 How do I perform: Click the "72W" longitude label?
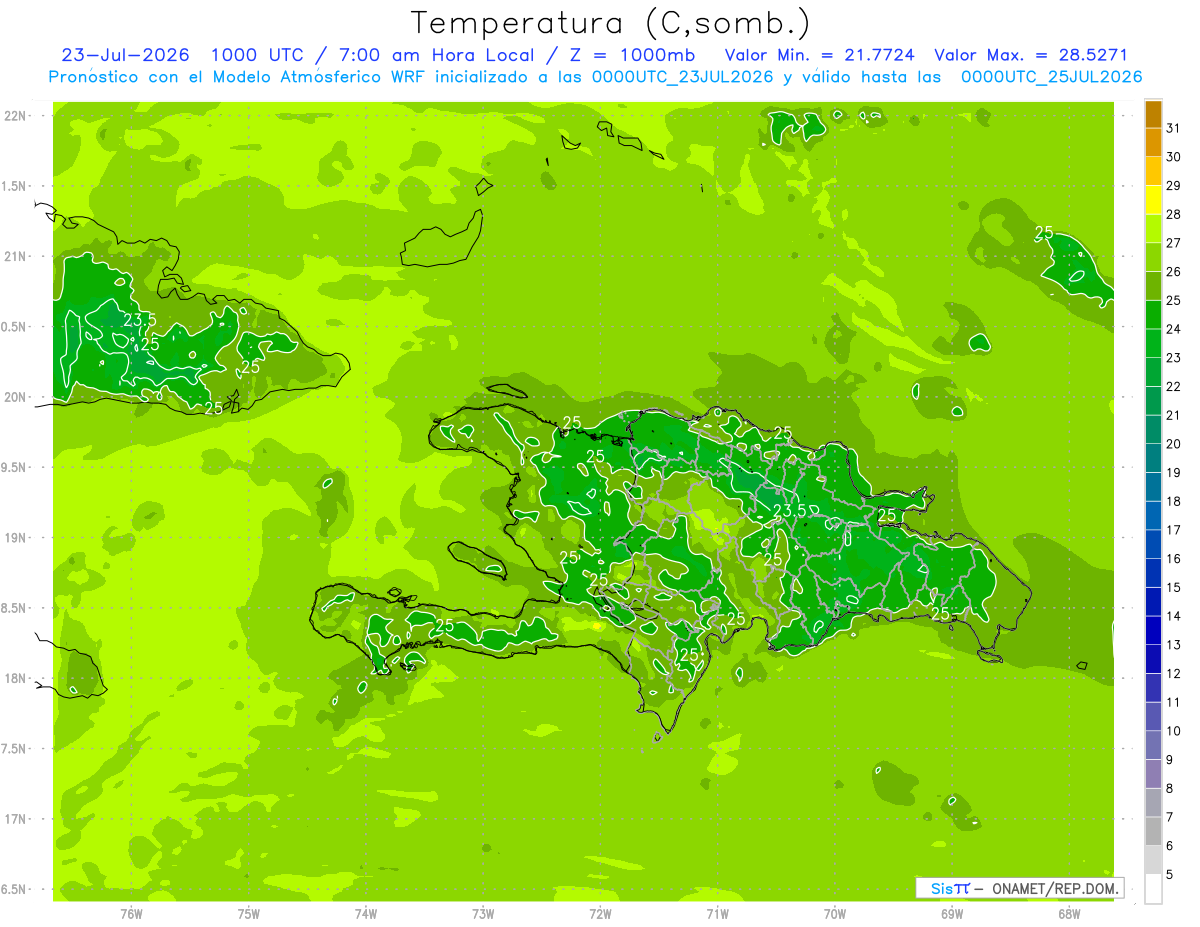pyautogui.click(x=600, y=914)
